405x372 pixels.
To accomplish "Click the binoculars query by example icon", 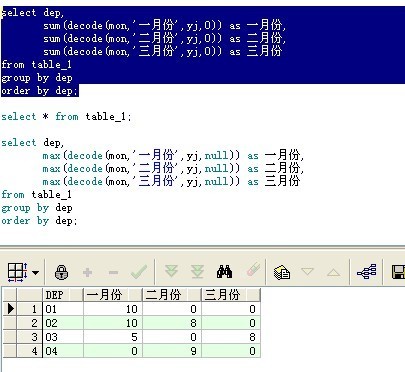I will click(224, 272).
